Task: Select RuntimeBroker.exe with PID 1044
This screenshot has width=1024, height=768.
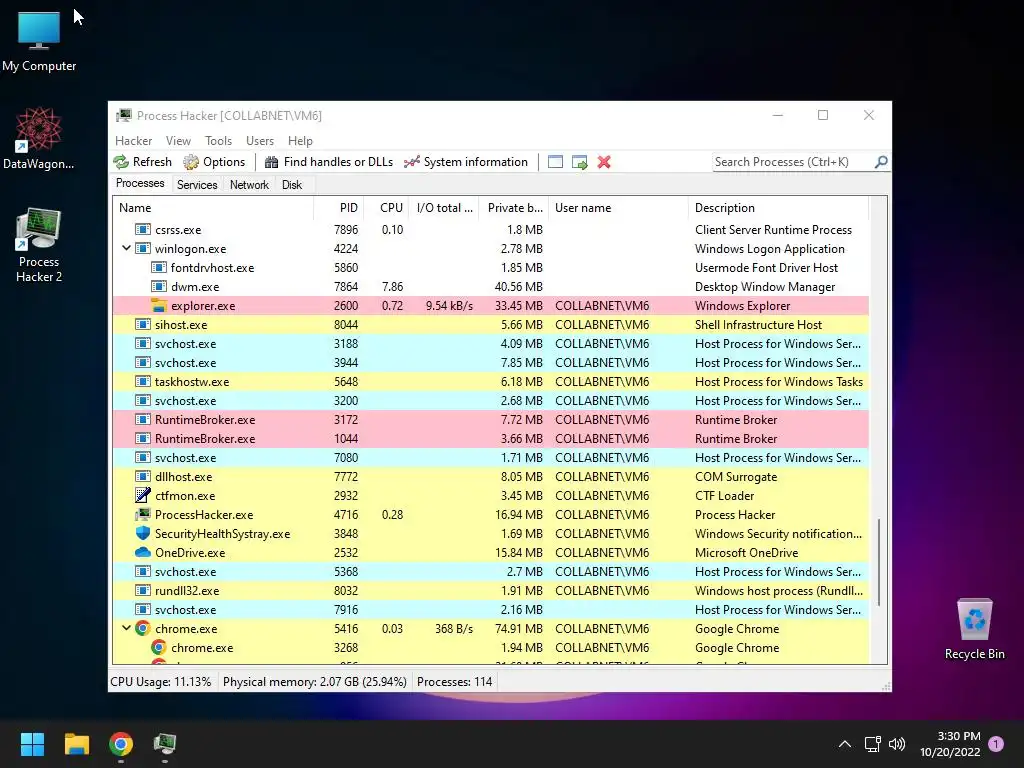Action: (x=490, y=438)
